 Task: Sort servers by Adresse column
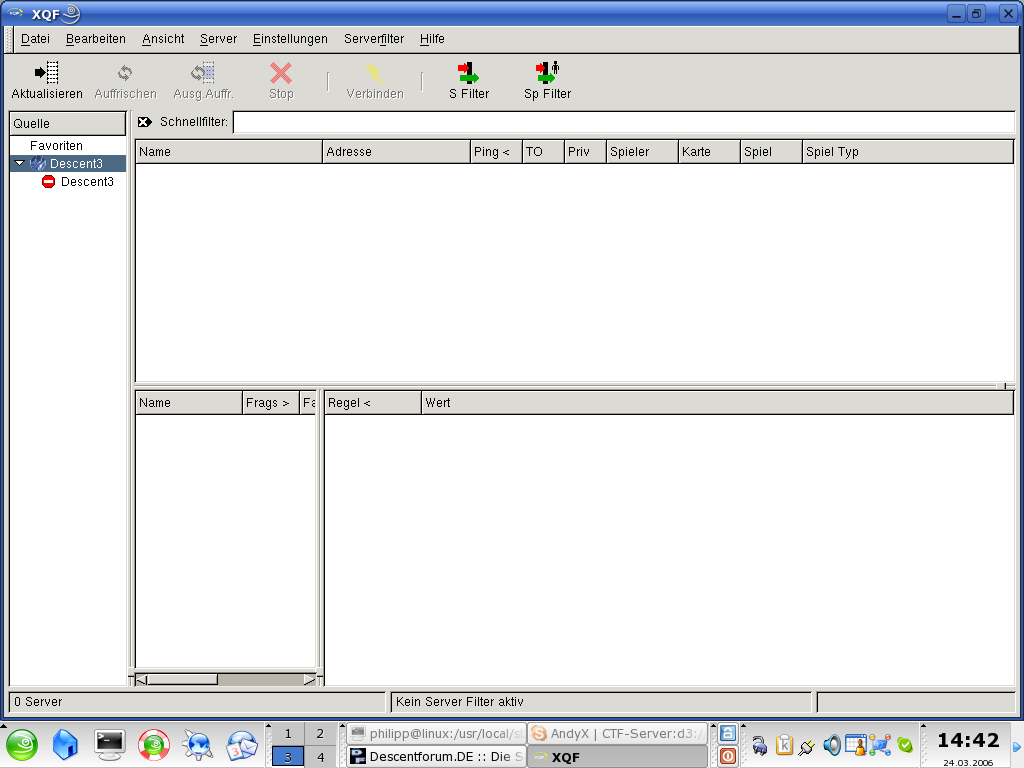click(x=396, y=152)
